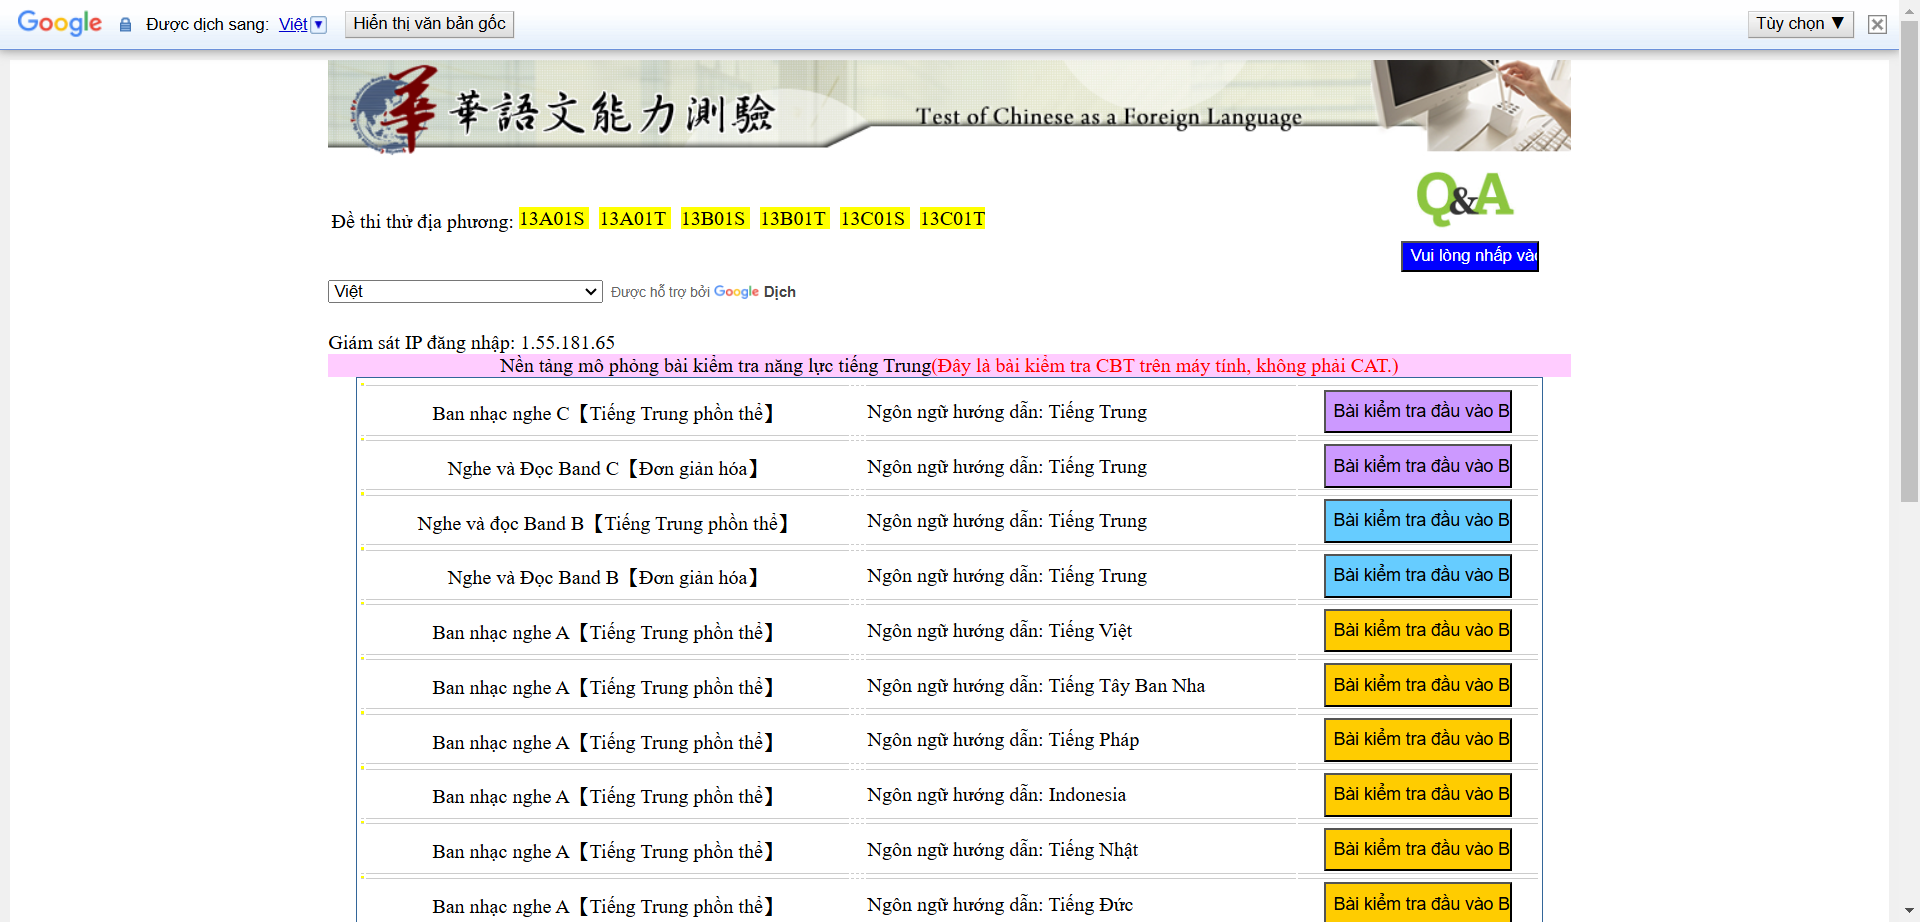Start the test for Ban nhạc nghe C Tiếng Trung phồn thể
This screenshot has width=1920, height=922.
tap(1417, 411)
